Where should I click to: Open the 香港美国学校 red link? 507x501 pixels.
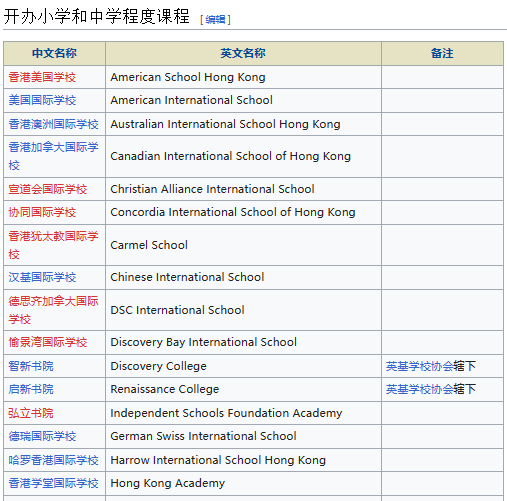tap(42, 77)
